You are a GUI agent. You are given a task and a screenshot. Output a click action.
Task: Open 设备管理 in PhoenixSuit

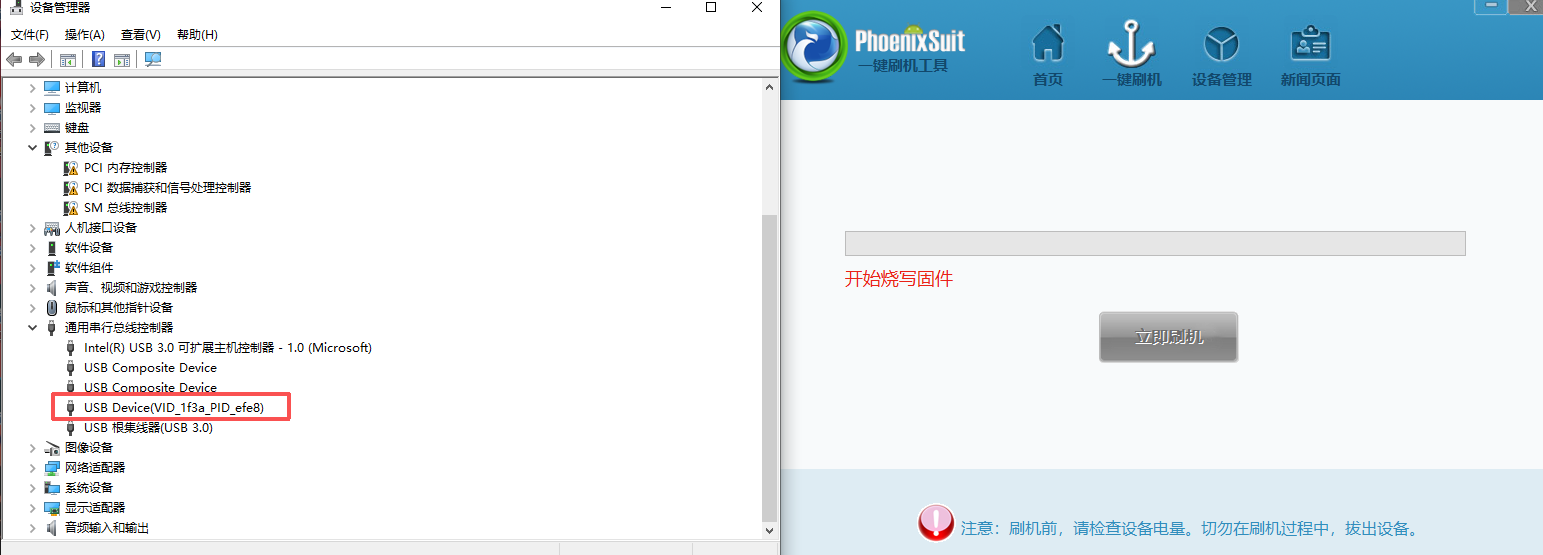(x=1221, y=55)
